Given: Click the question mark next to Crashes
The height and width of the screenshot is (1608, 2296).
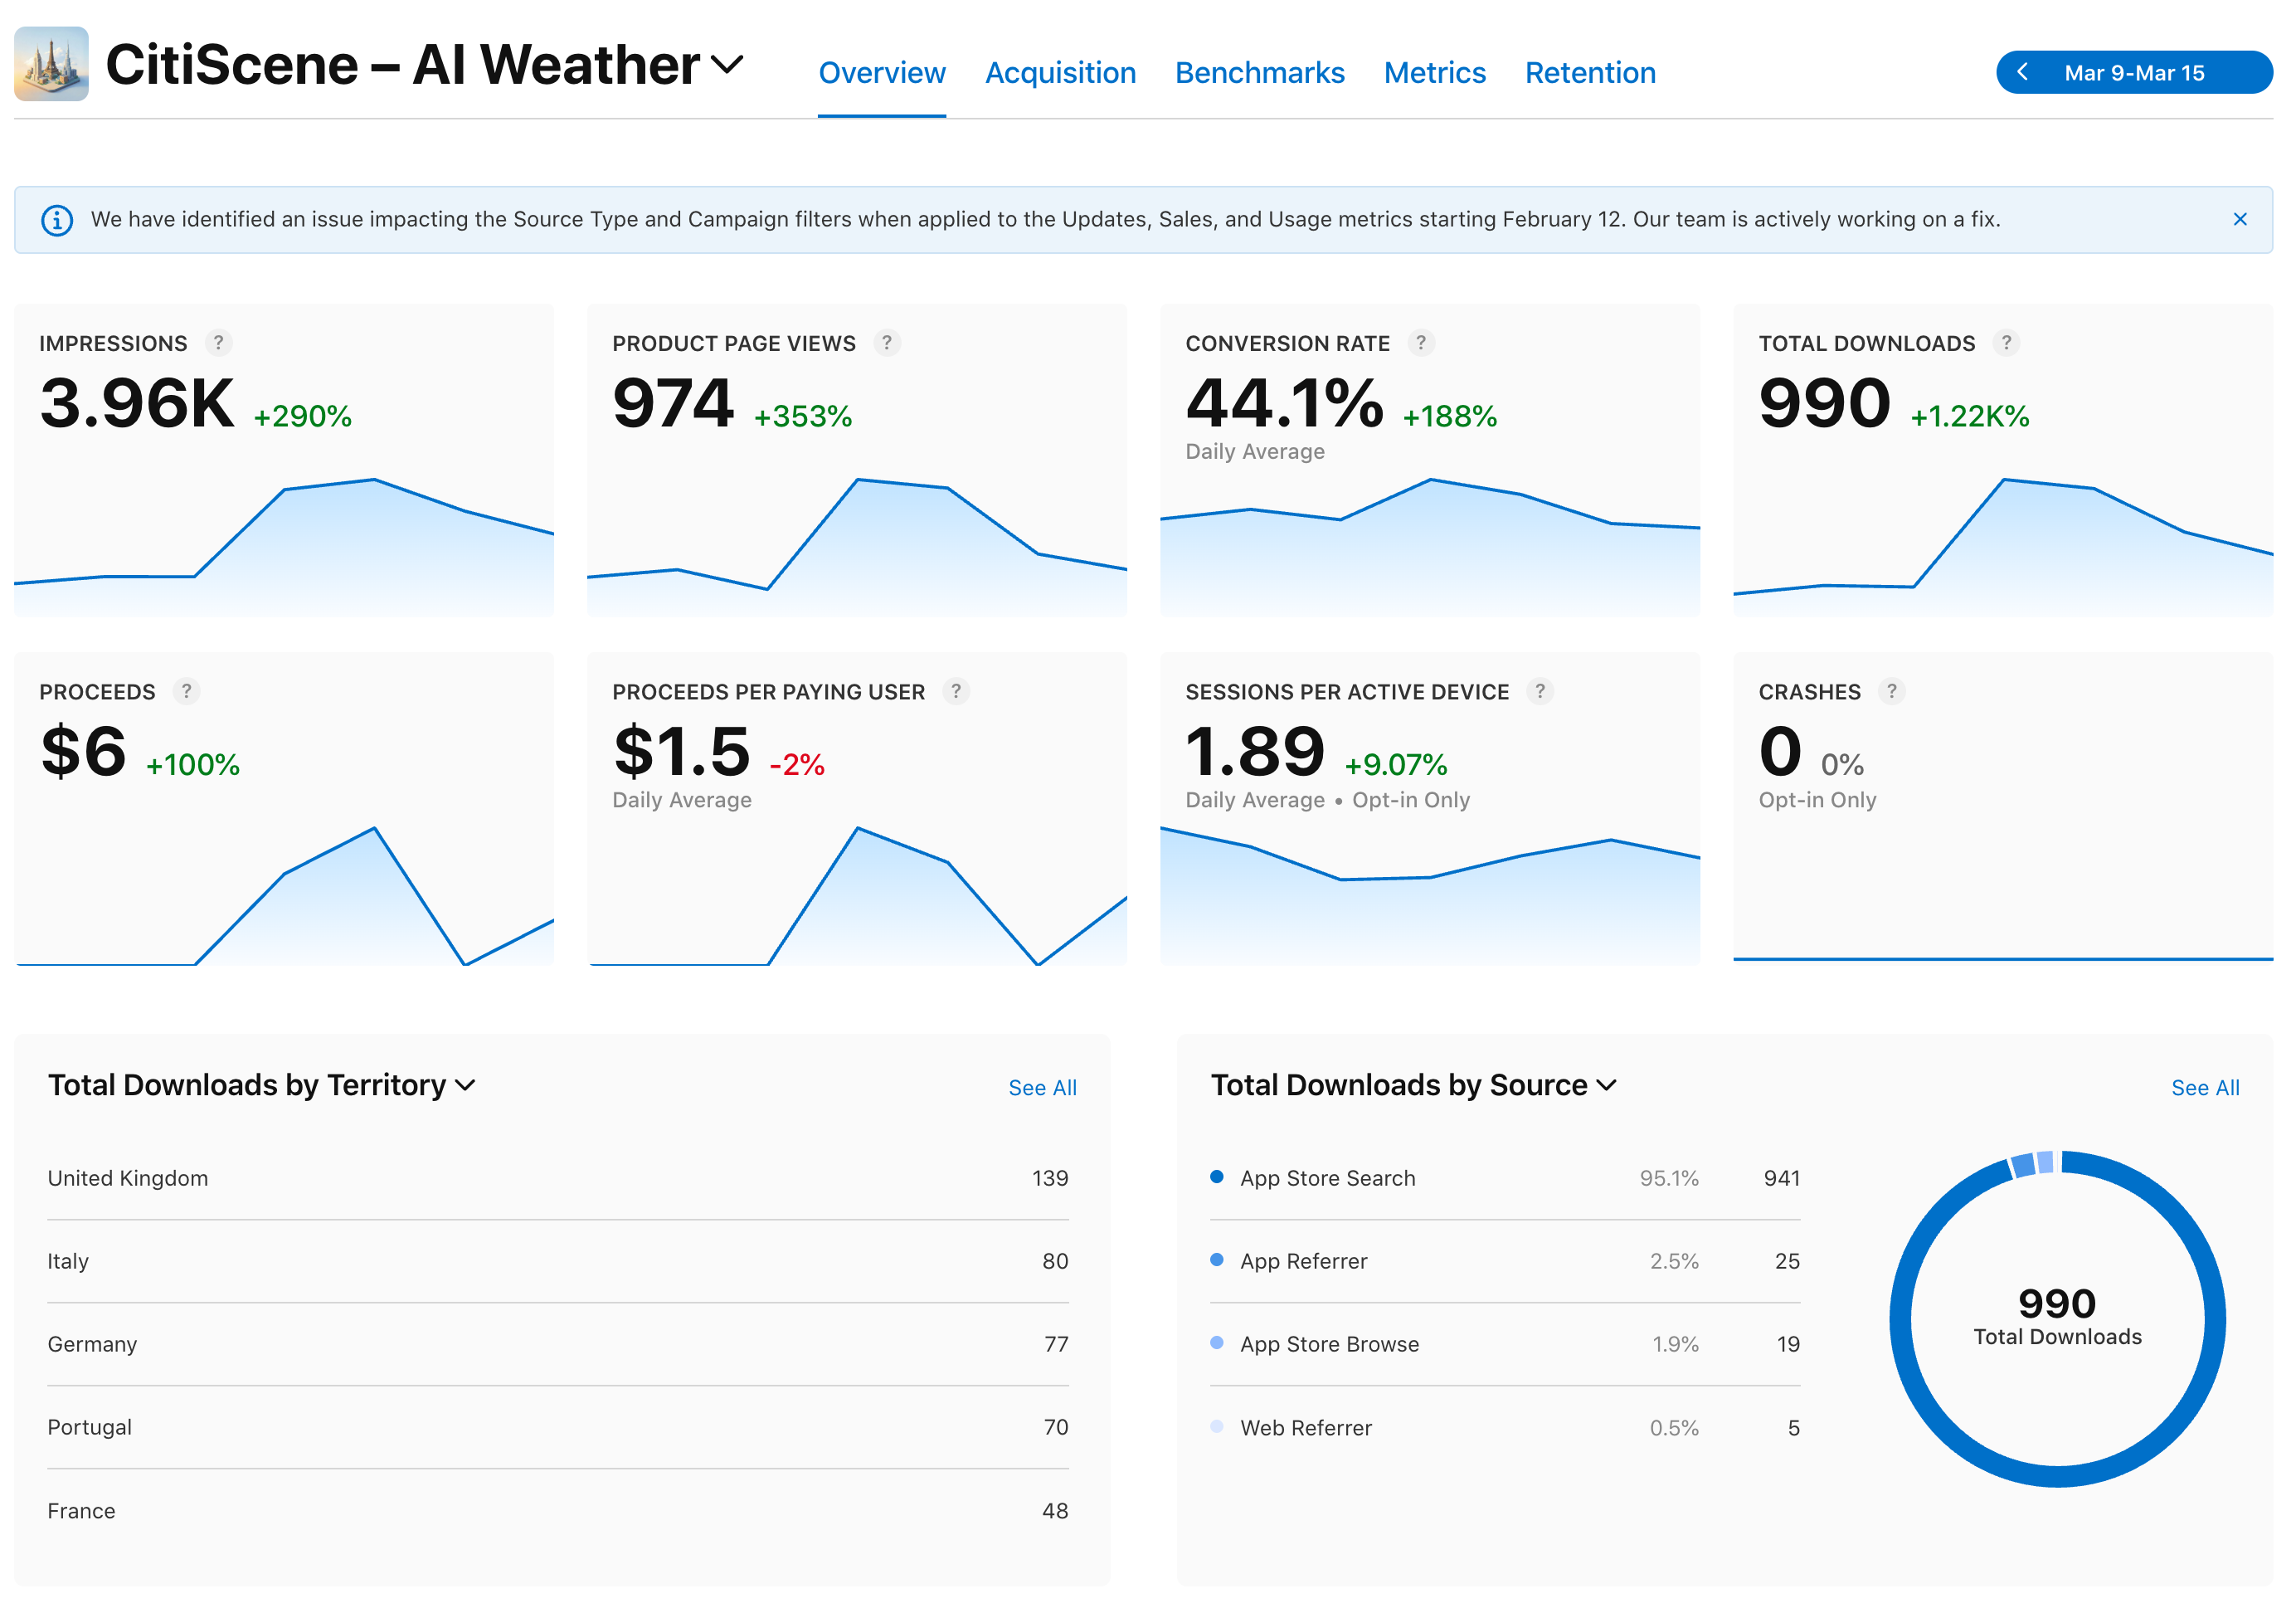Looking at the screenshot, I should (x=1890, y=691).
